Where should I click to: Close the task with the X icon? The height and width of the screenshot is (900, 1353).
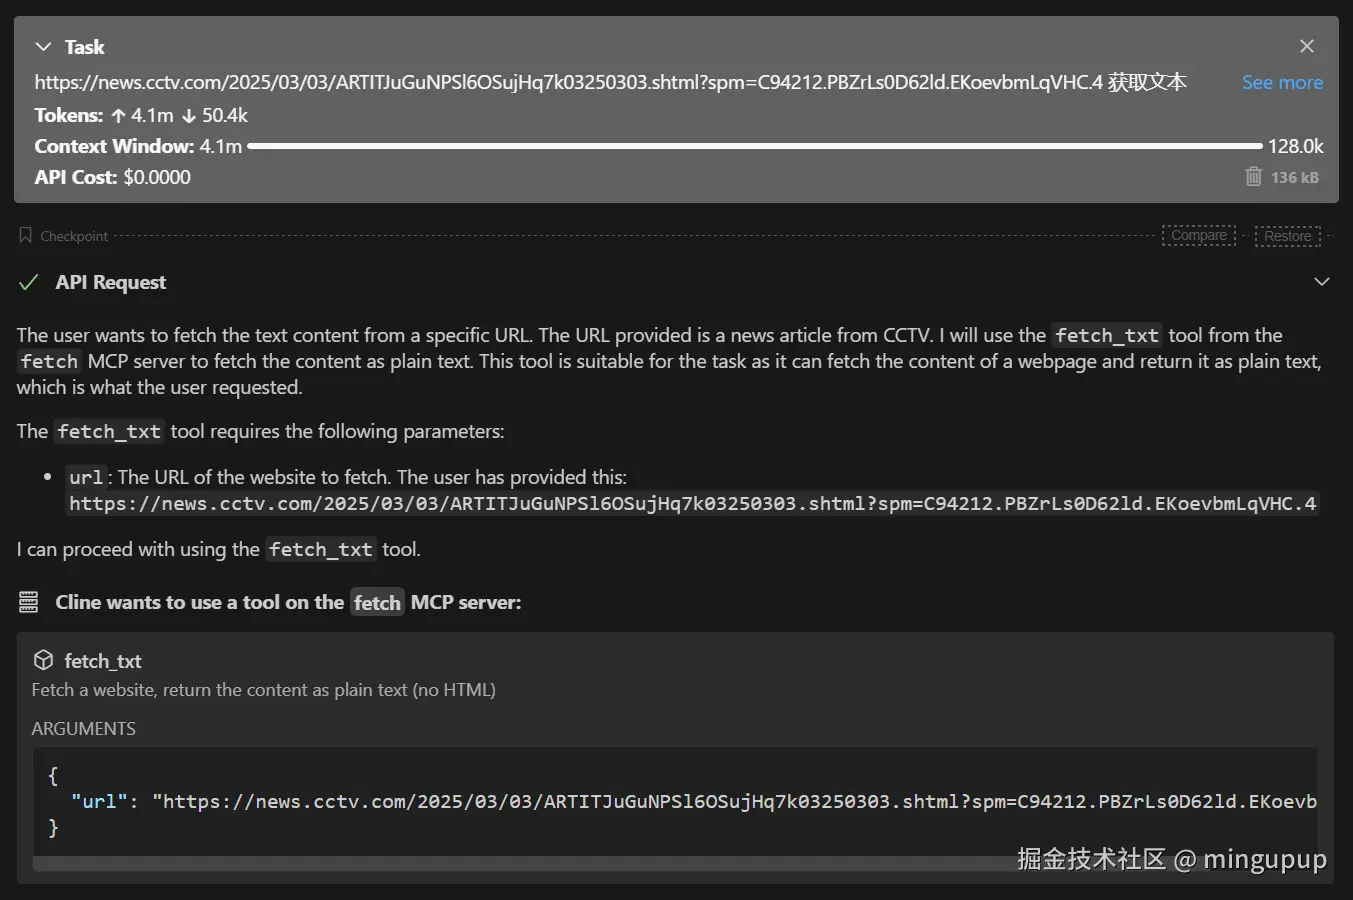pos(1306,46)
